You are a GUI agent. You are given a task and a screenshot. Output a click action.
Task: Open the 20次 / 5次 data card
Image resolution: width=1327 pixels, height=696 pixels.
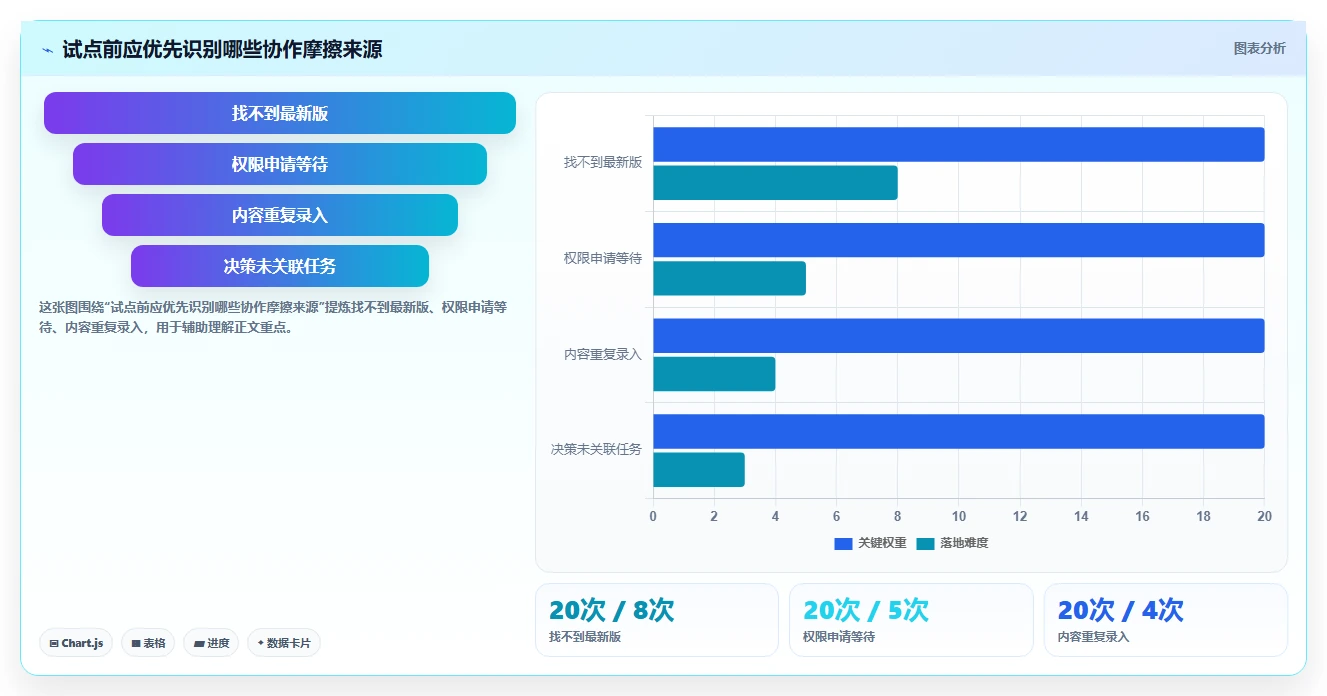[x=911, y=620]
